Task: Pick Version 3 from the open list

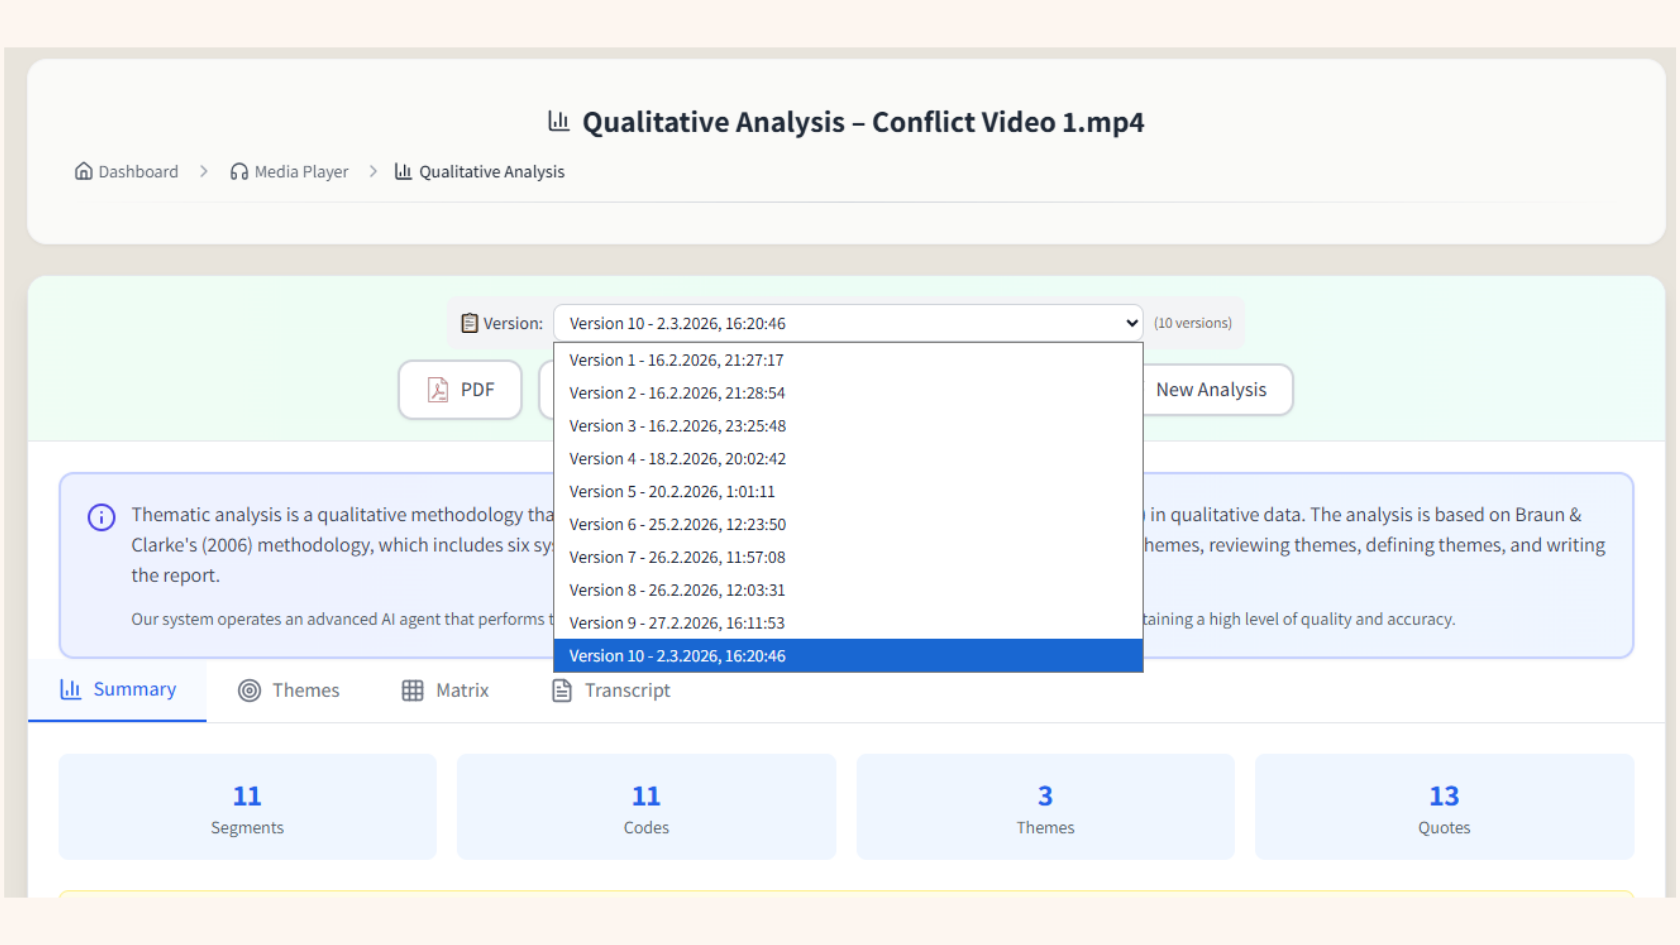Action: 677,425
